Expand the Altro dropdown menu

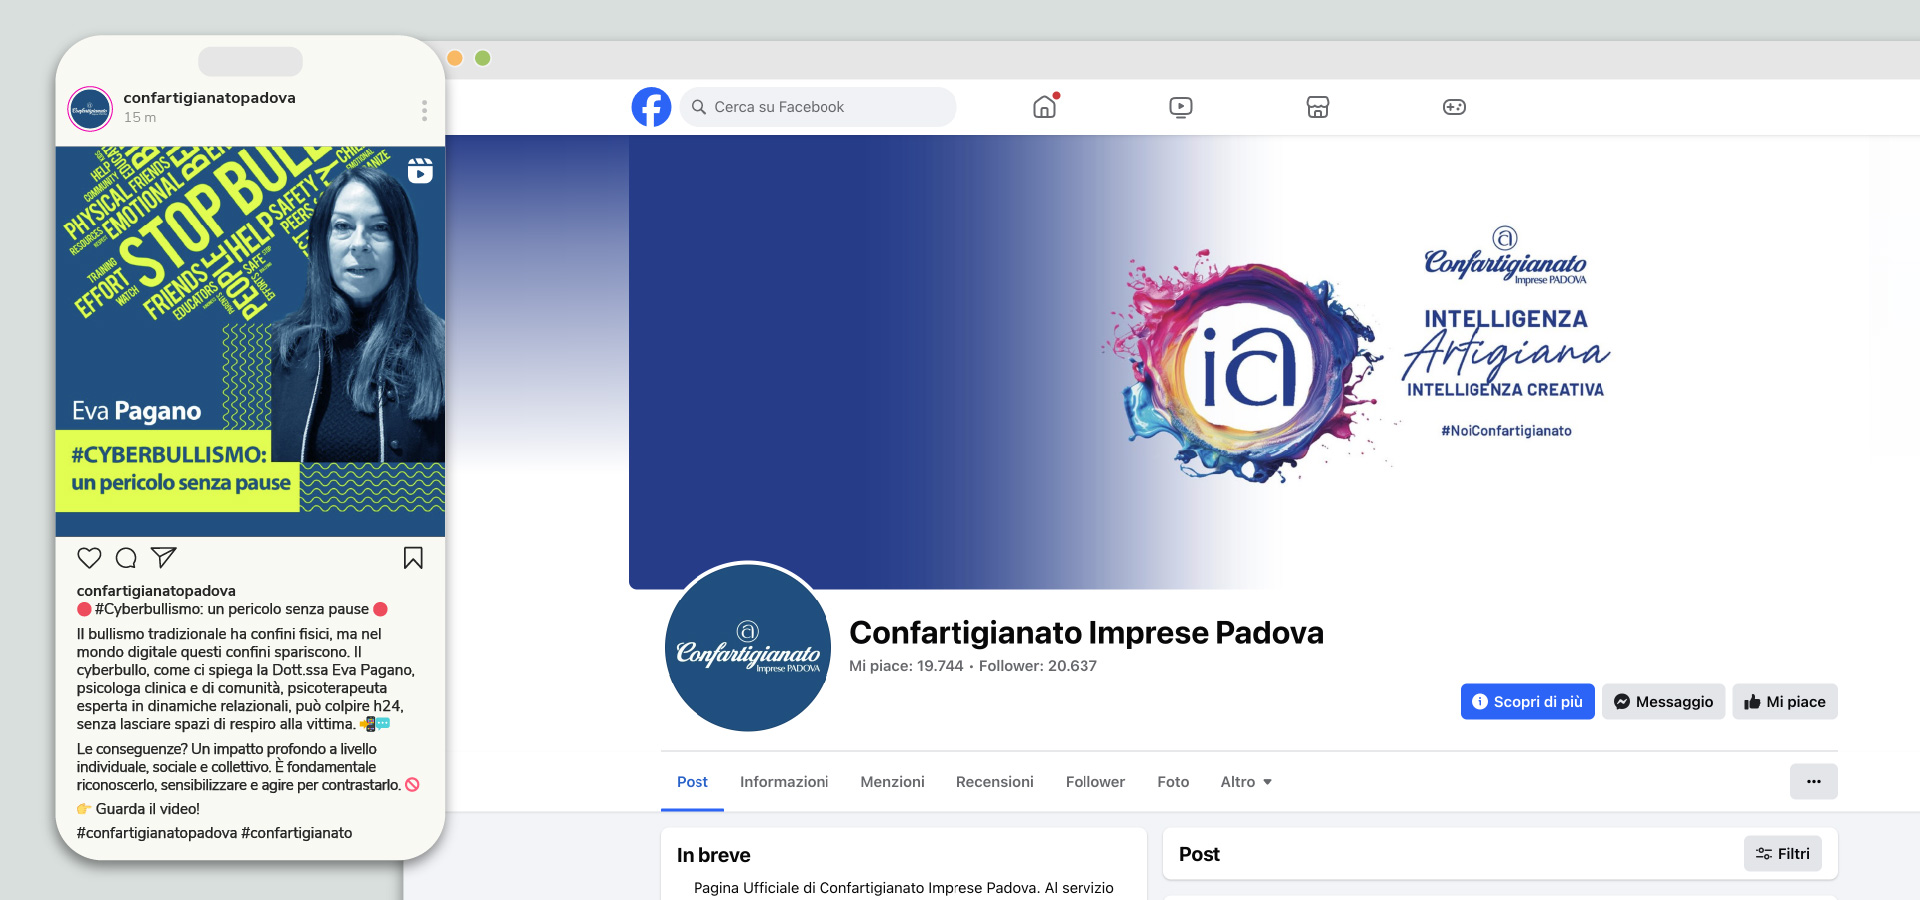click(x=1246, y=782)
